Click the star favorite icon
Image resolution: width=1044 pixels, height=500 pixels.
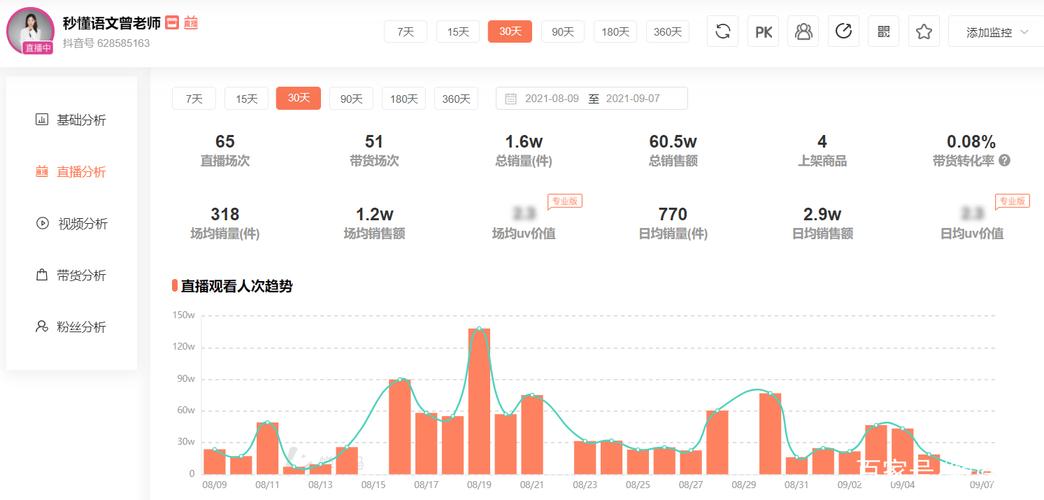tap(923, 31)
